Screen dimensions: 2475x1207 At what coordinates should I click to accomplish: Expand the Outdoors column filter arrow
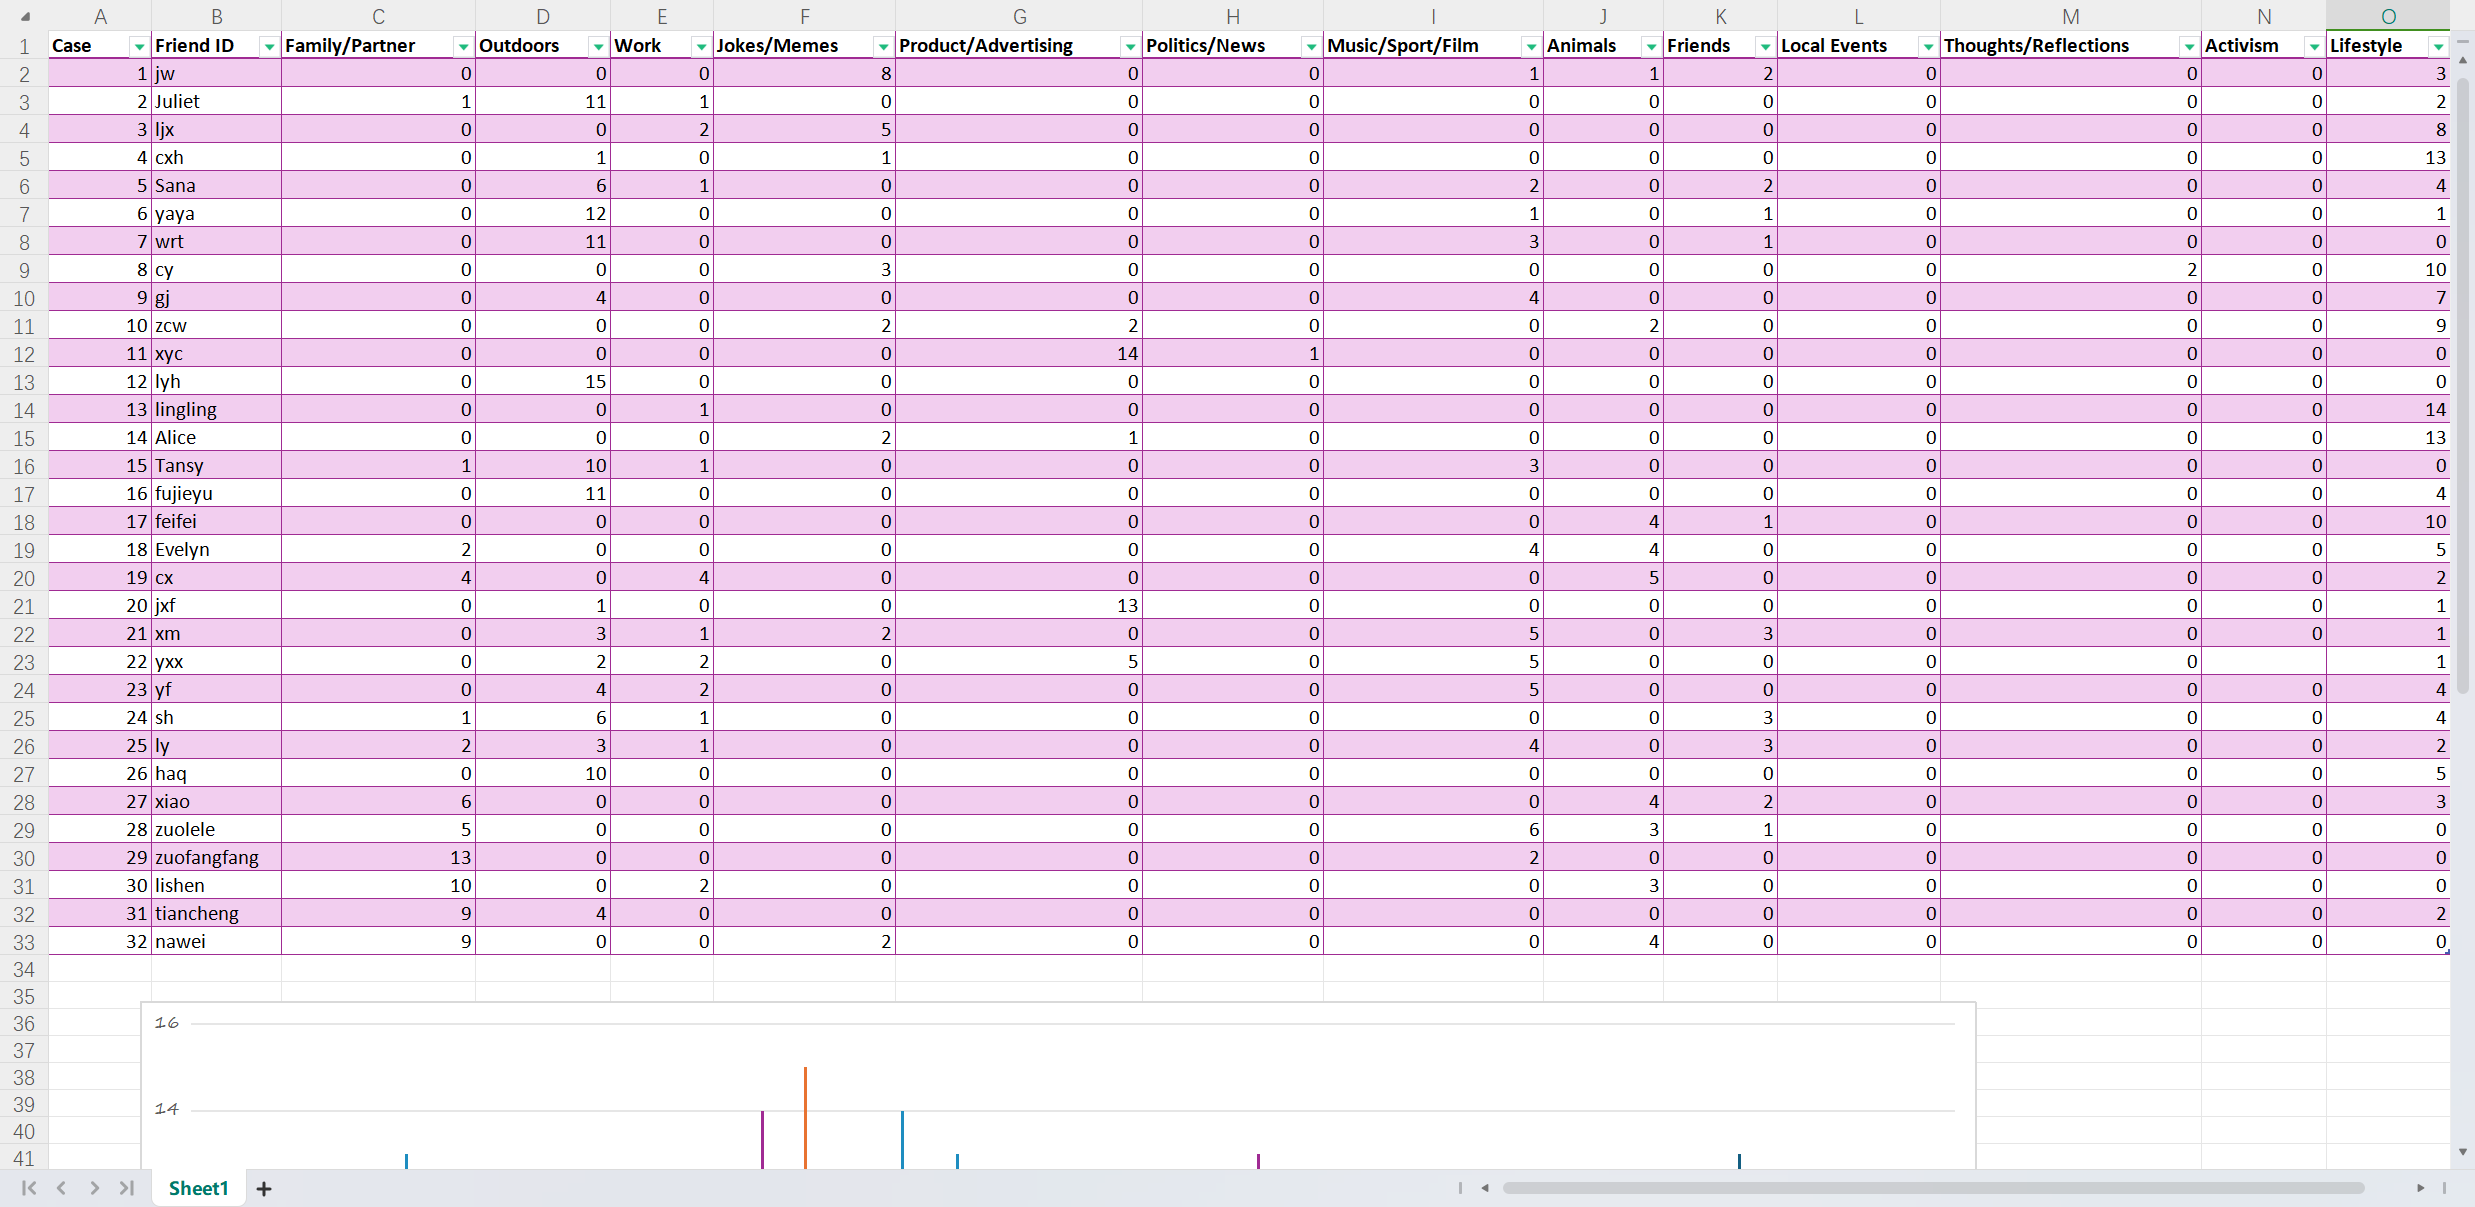(598, 47)
